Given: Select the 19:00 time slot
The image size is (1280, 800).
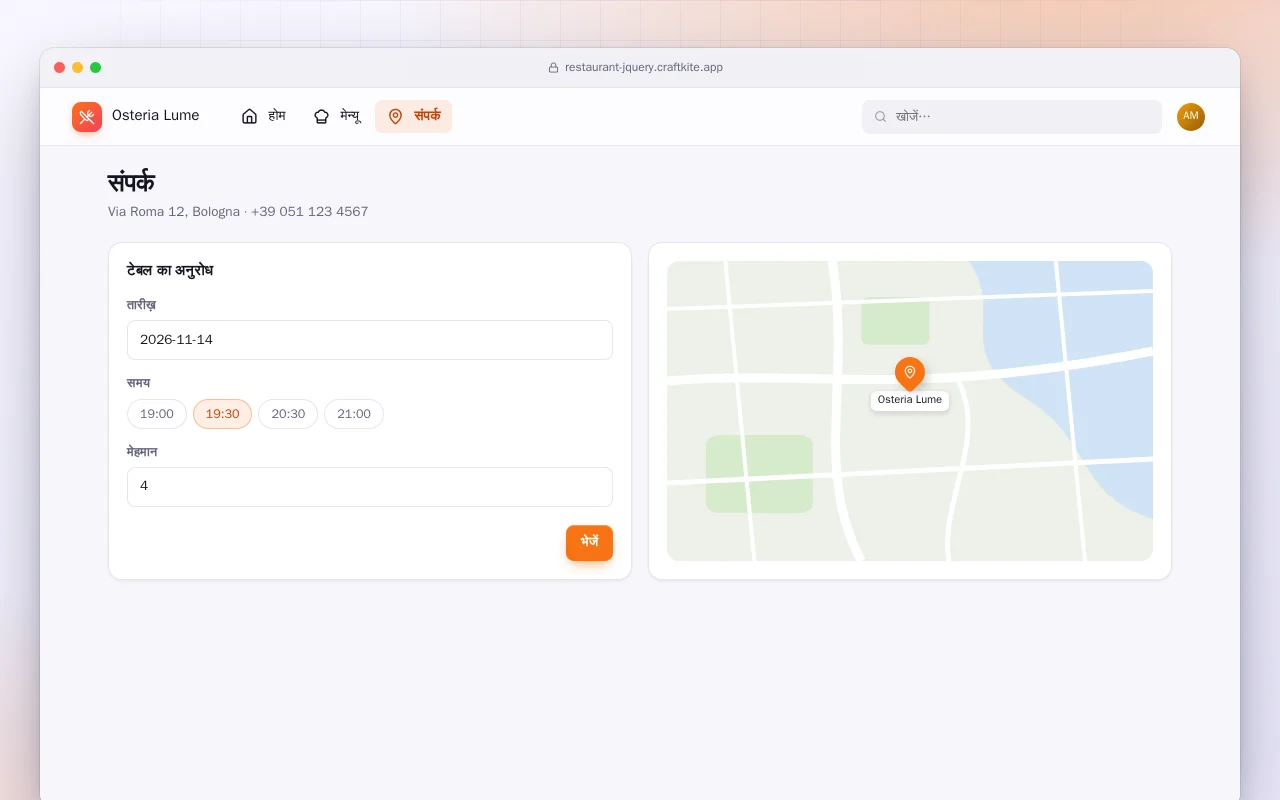Looking at the screenshot, I should [157, 414].
